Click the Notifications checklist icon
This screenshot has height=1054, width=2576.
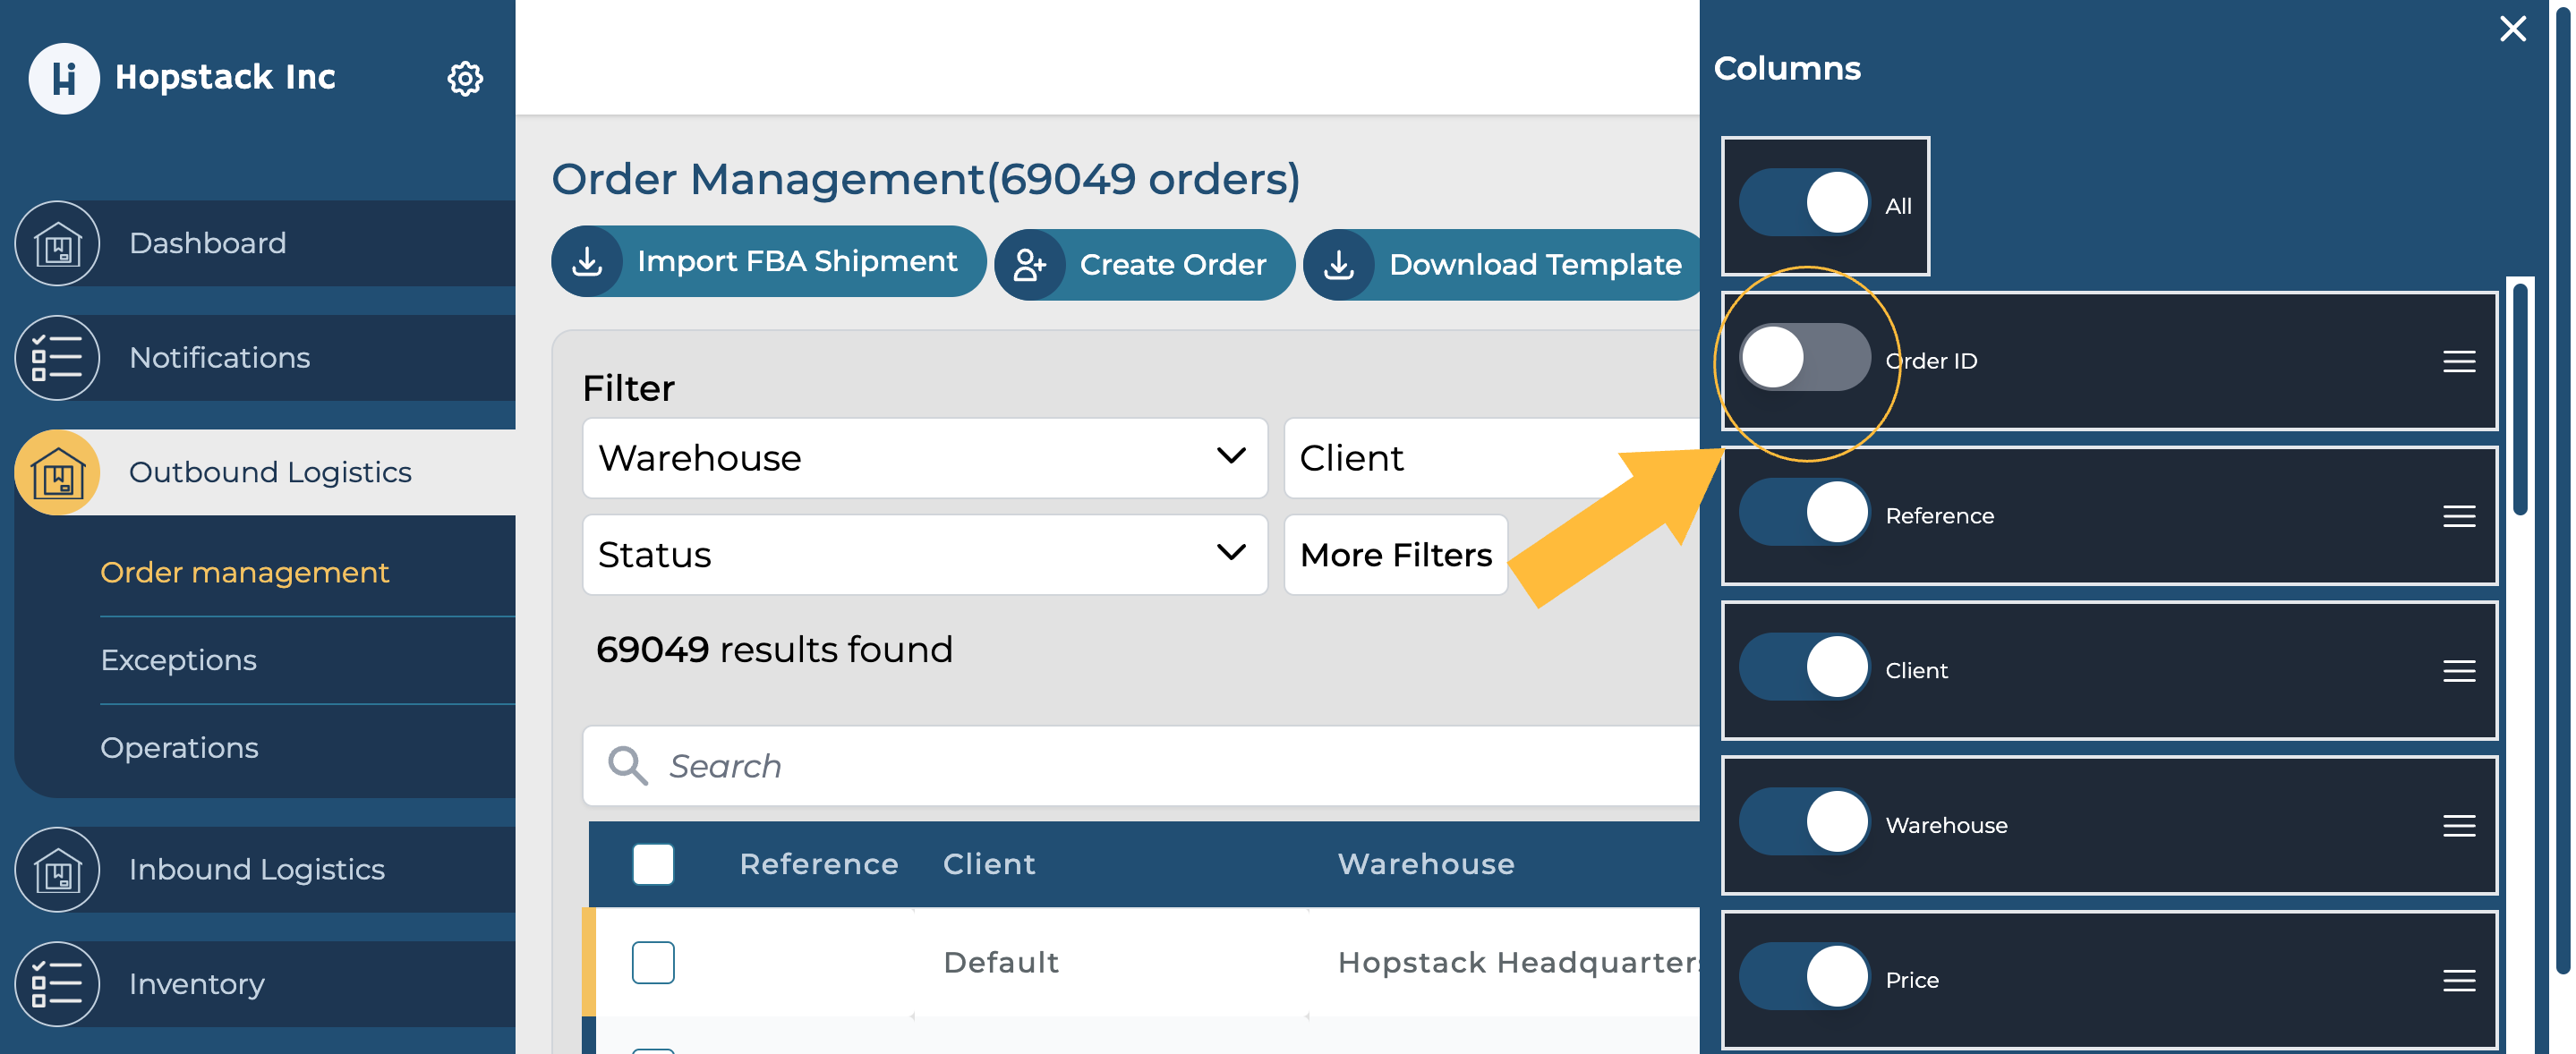[58, 358]
